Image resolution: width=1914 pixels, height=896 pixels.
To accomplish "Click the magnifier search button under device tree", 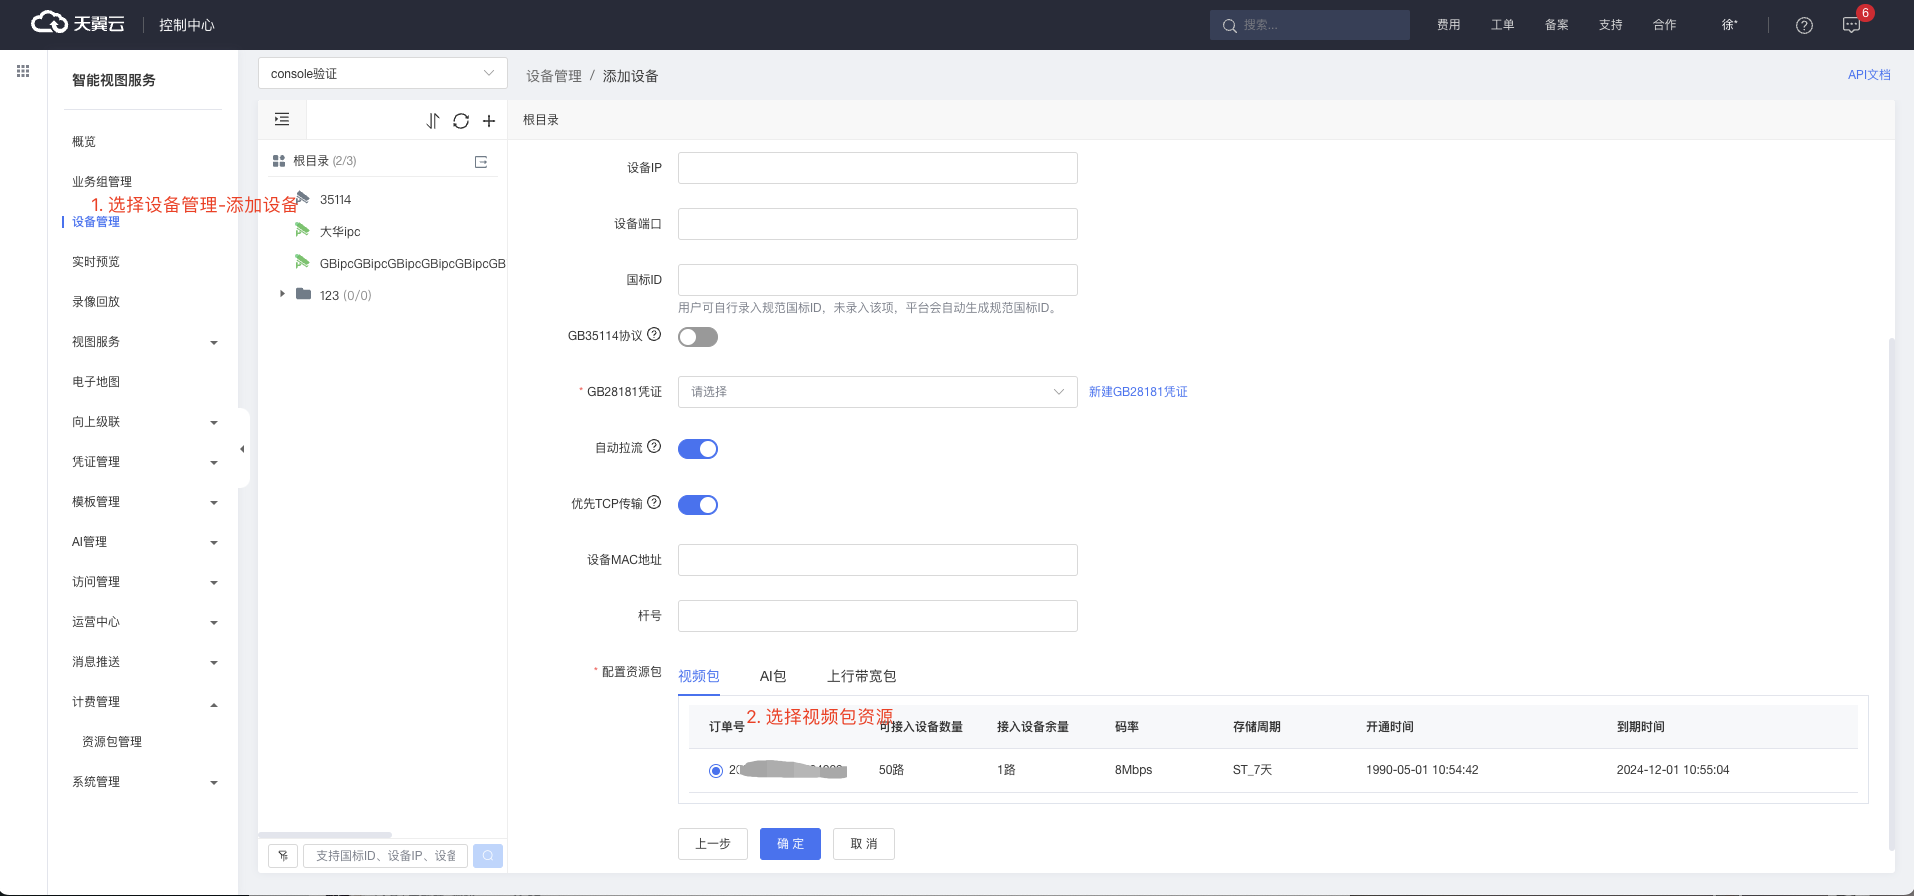I will pos(488,856).
